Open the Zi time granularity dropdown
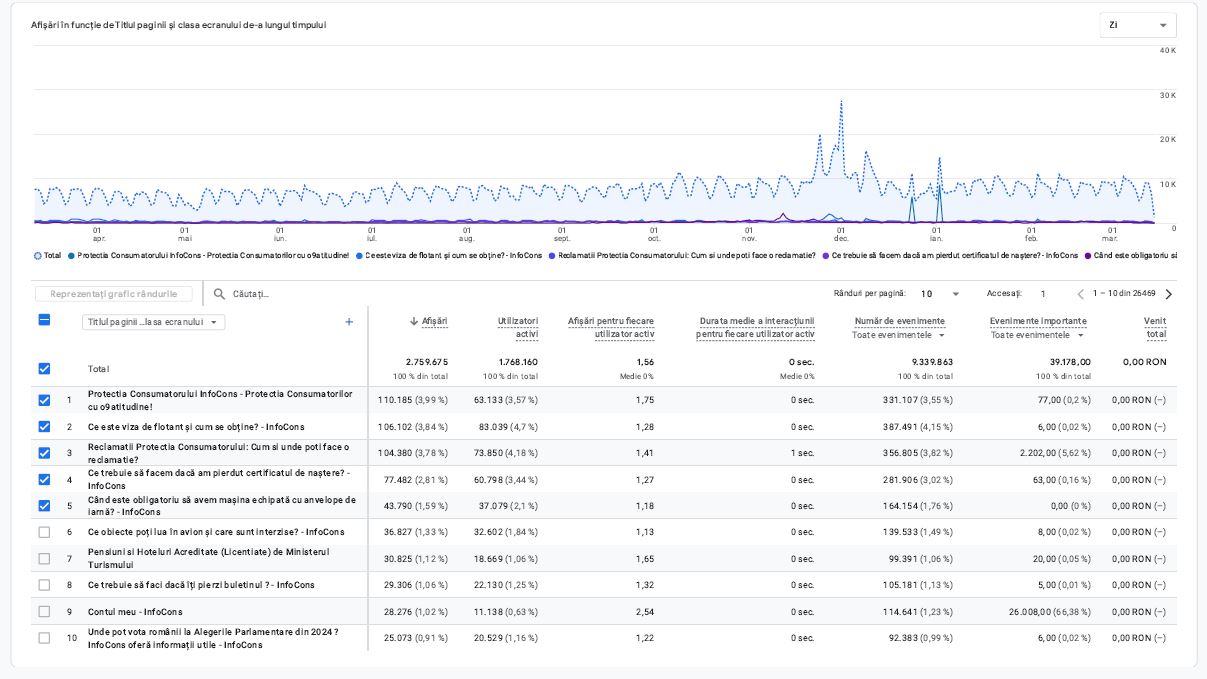This screenshot has height=679, width=1207. click(x=1137, y=25)
